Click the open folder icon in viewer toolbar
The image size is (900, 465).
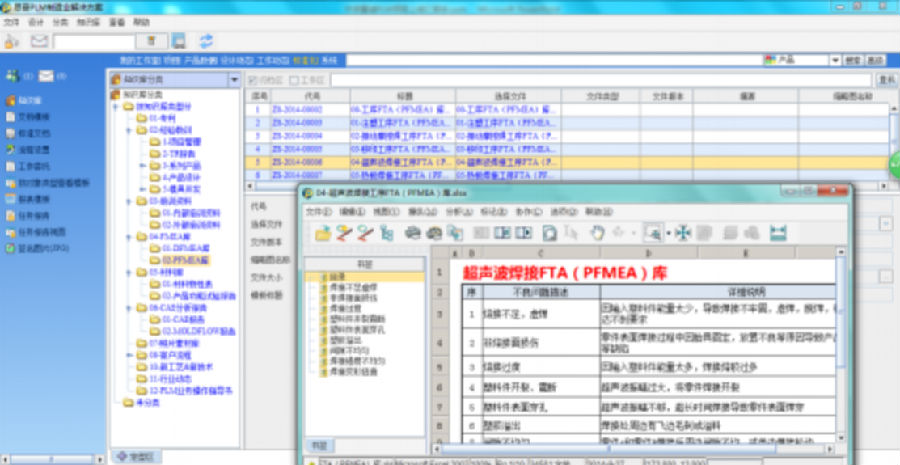click(x=323, y=232)
